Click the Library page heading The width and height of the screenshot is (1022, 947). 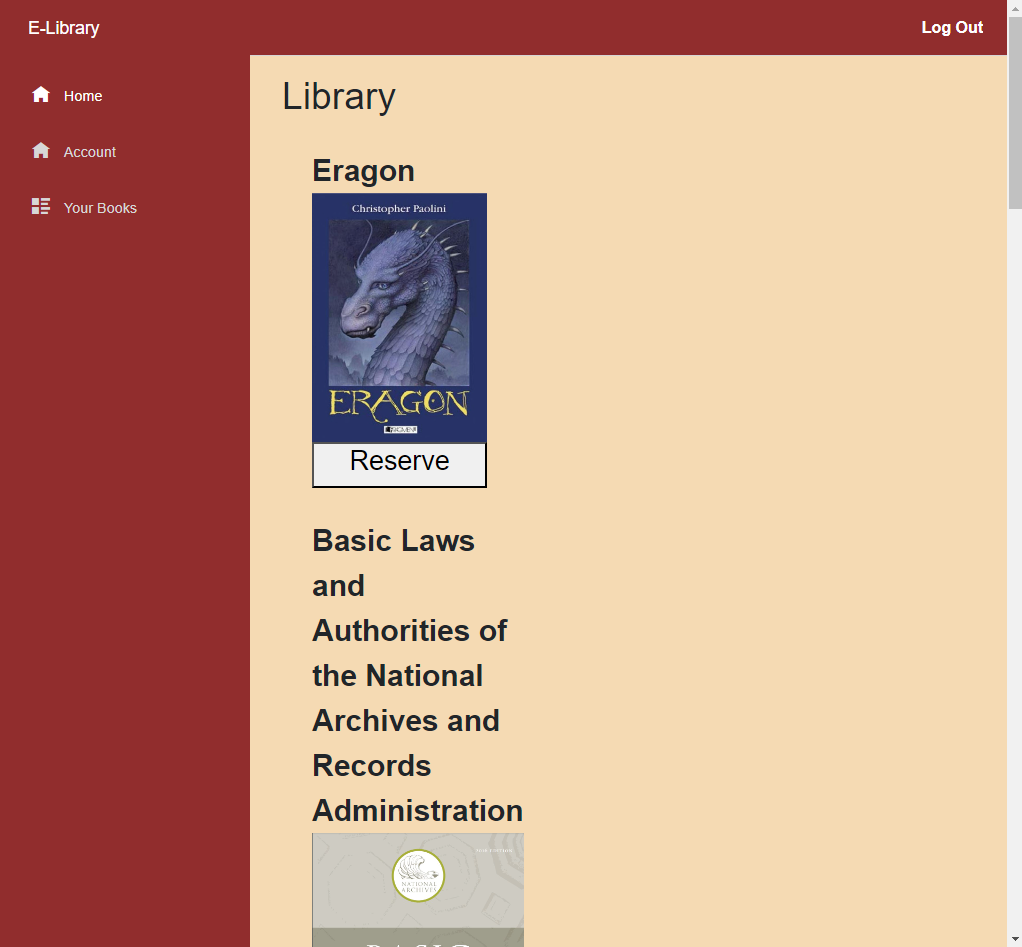coord(339,97)
